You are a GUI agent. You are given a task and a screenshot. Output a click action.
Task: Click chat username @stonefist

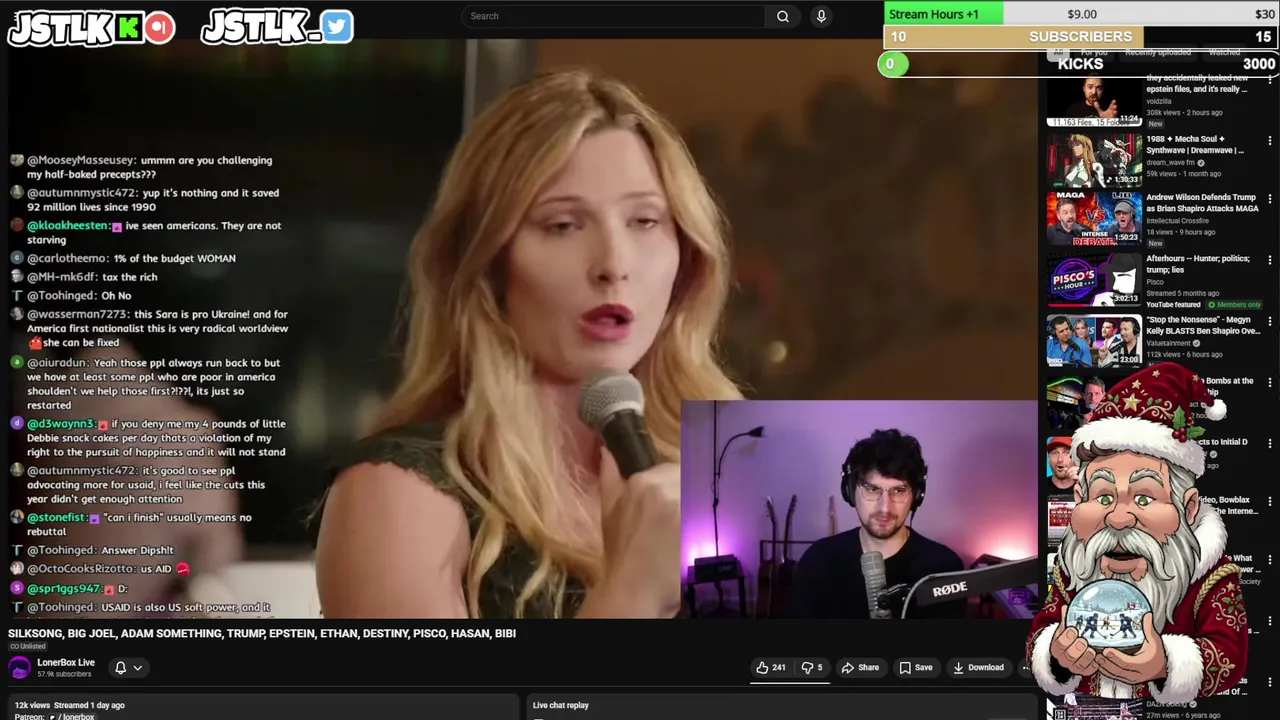(57, 517)
